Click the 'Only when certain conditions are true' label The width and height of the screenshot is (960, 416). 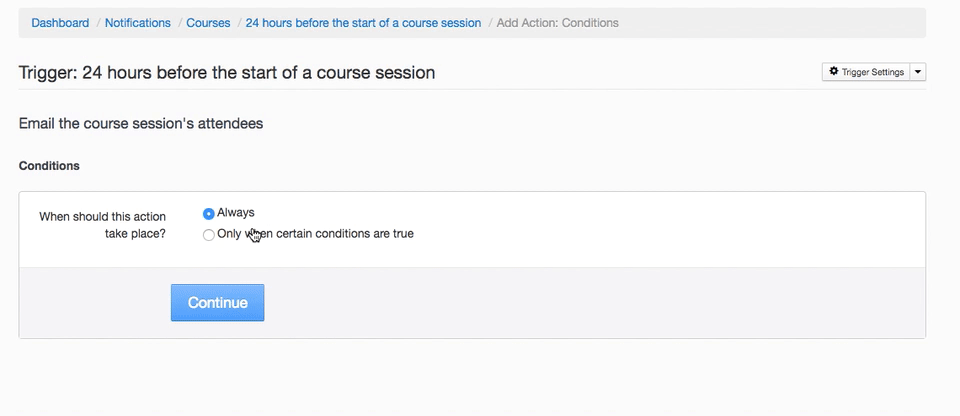click(x=315, y=234)
